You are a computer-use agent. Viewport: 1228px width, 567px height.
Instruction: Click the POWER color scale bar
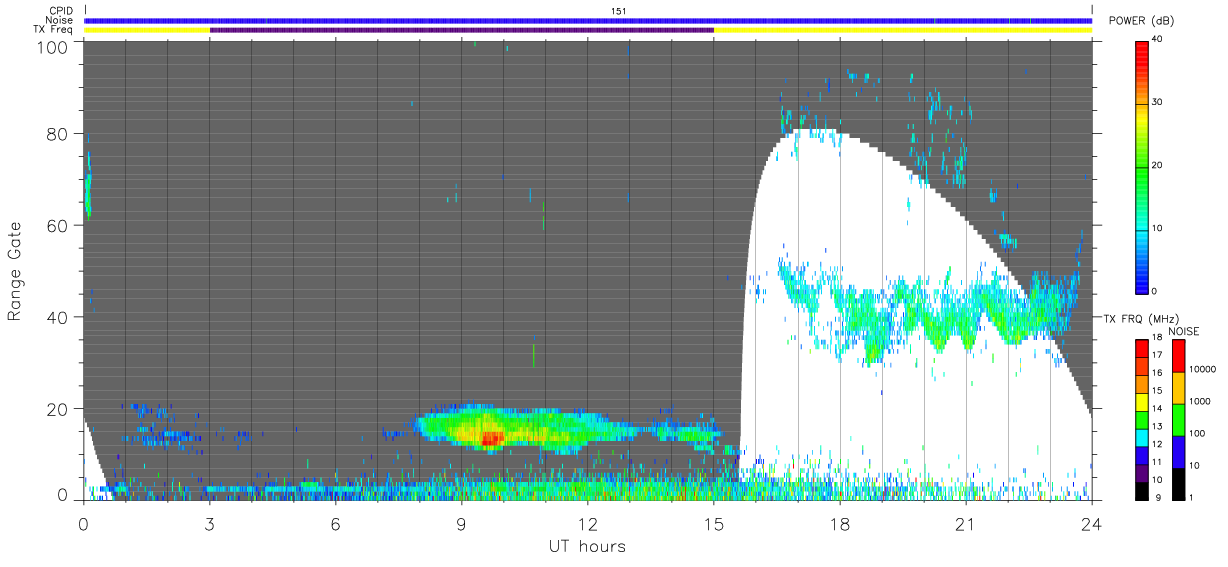(1142, 166)
